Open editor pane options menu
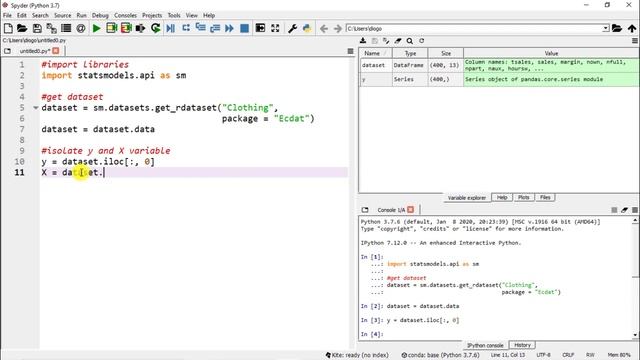This screenshot has height=360, width=640. [x=350, y=51]
